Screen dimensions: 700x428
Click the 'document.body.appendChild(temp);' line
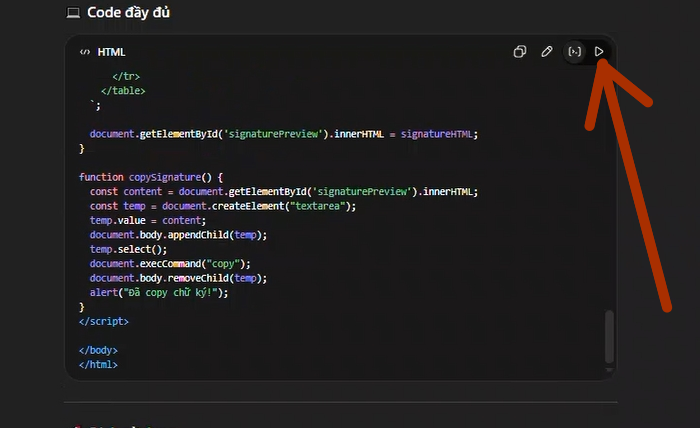pos(178,235)
